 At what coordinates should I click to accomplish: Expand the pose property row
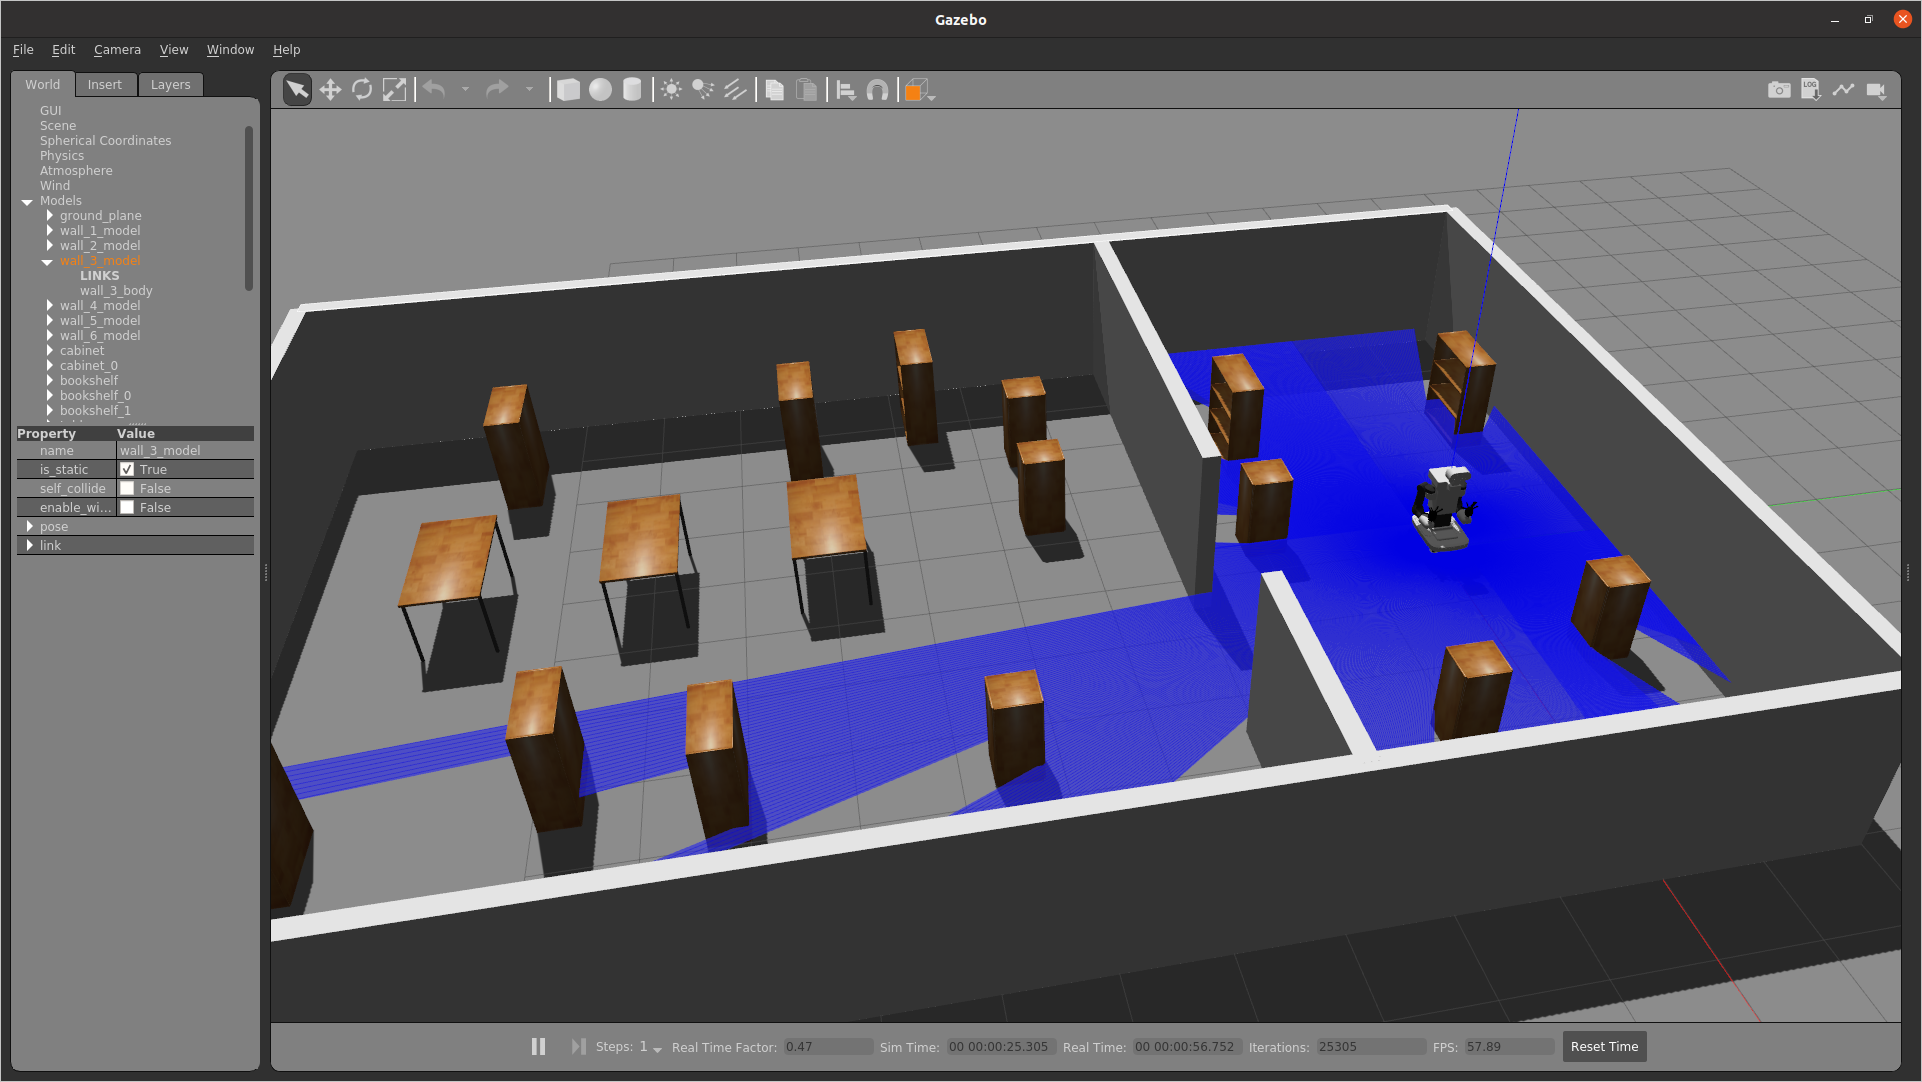coord(28,526)
